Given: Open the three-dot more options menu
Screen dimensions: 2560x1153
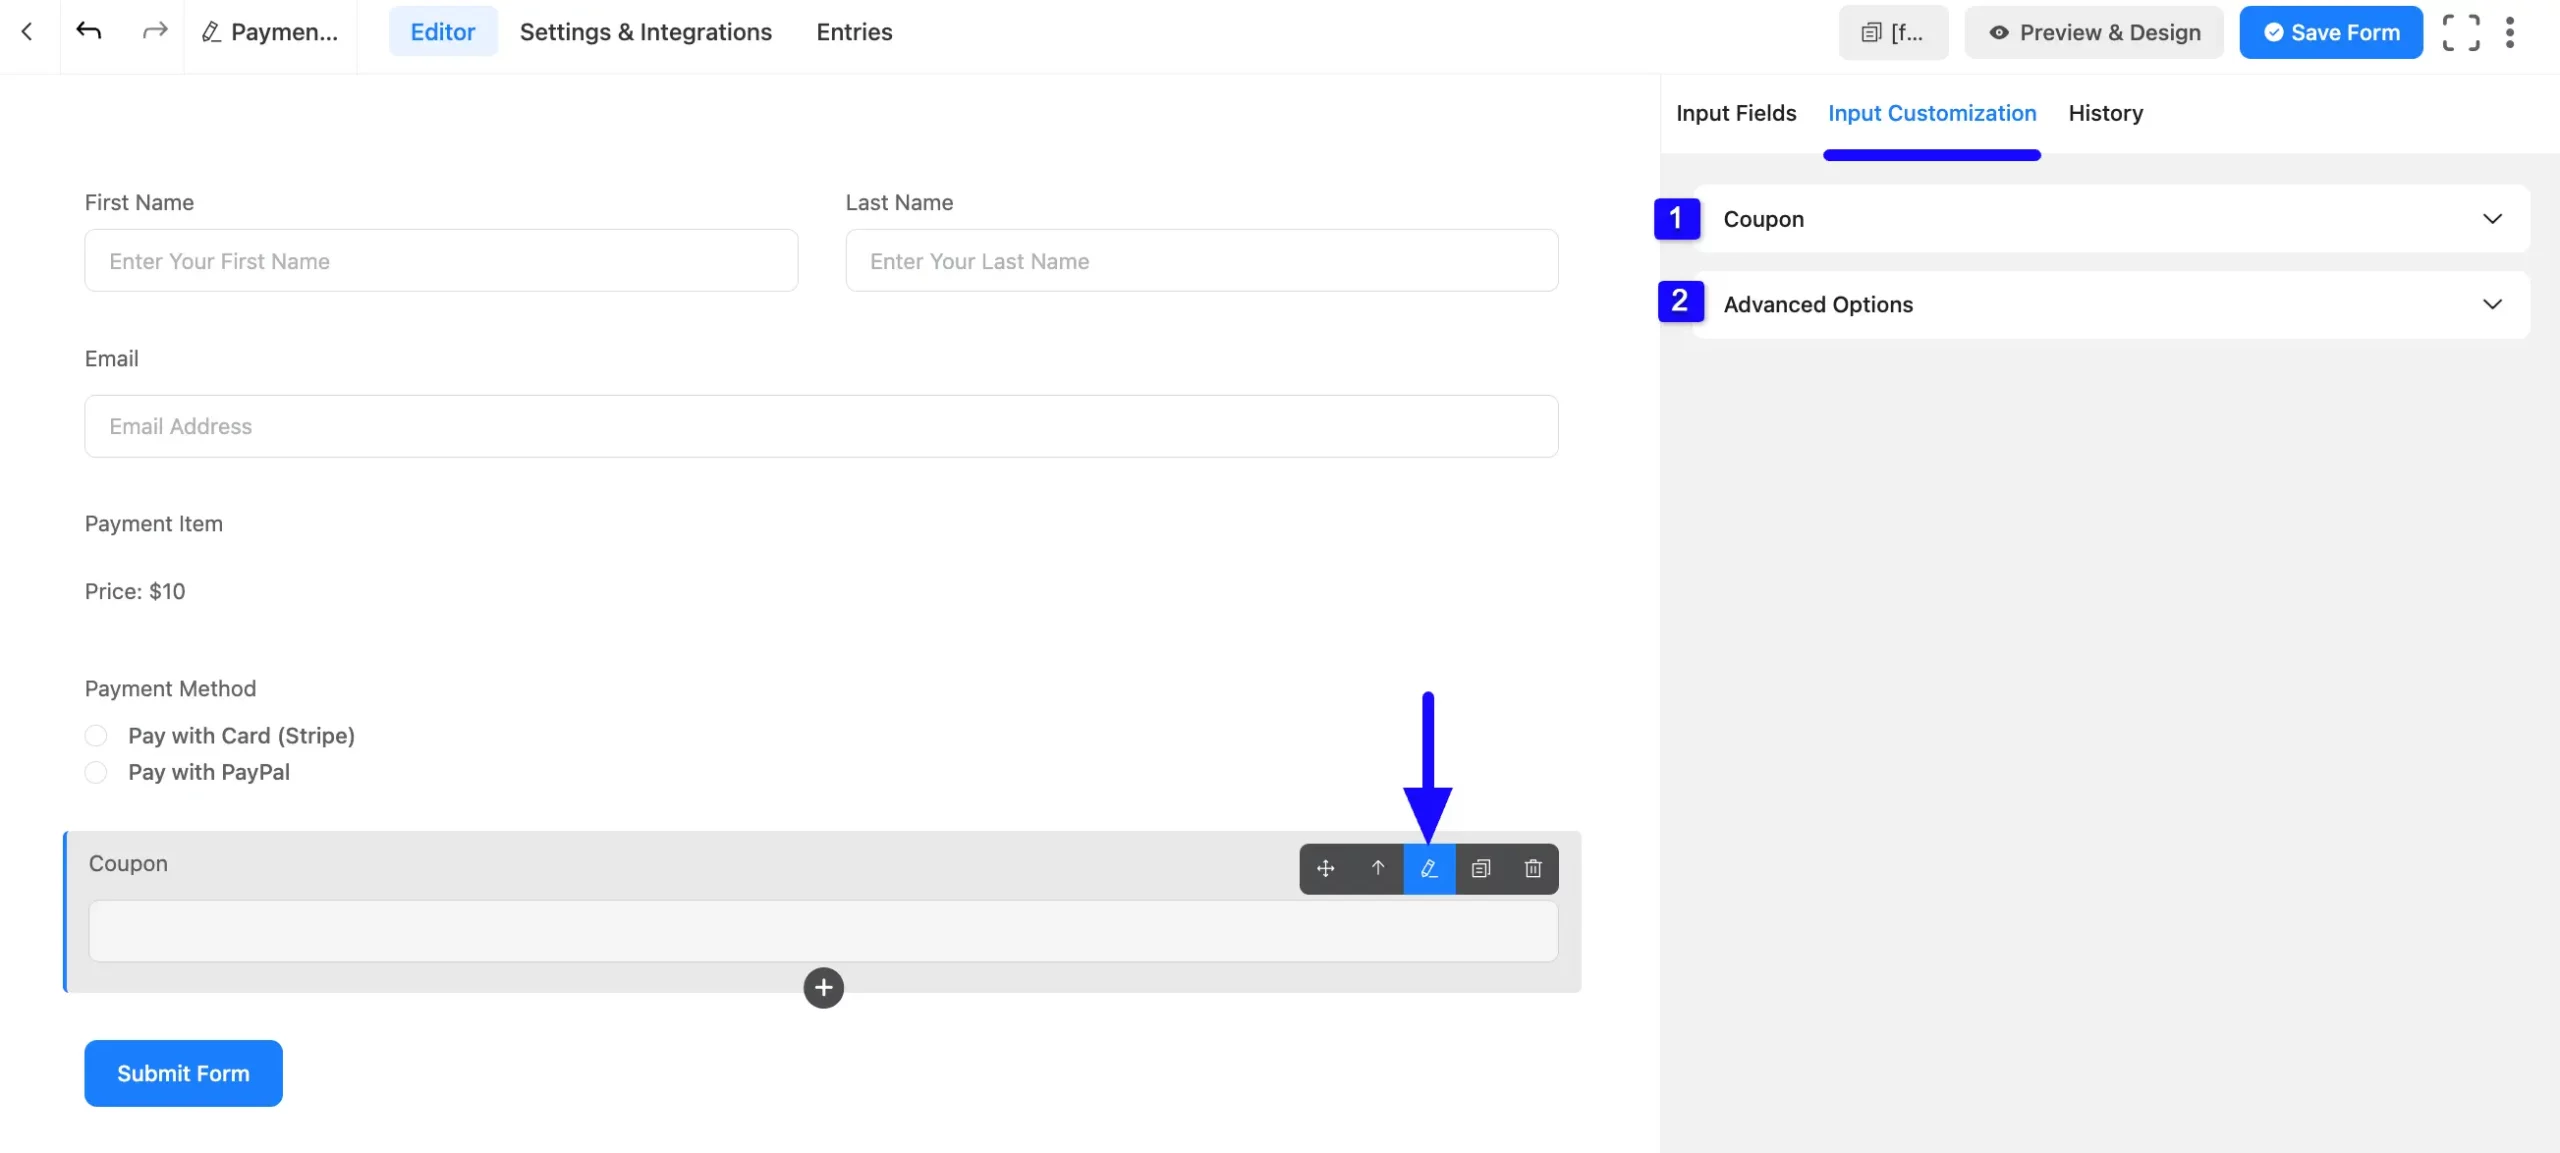Looking at the screenshot, I should pos(2511,32).
